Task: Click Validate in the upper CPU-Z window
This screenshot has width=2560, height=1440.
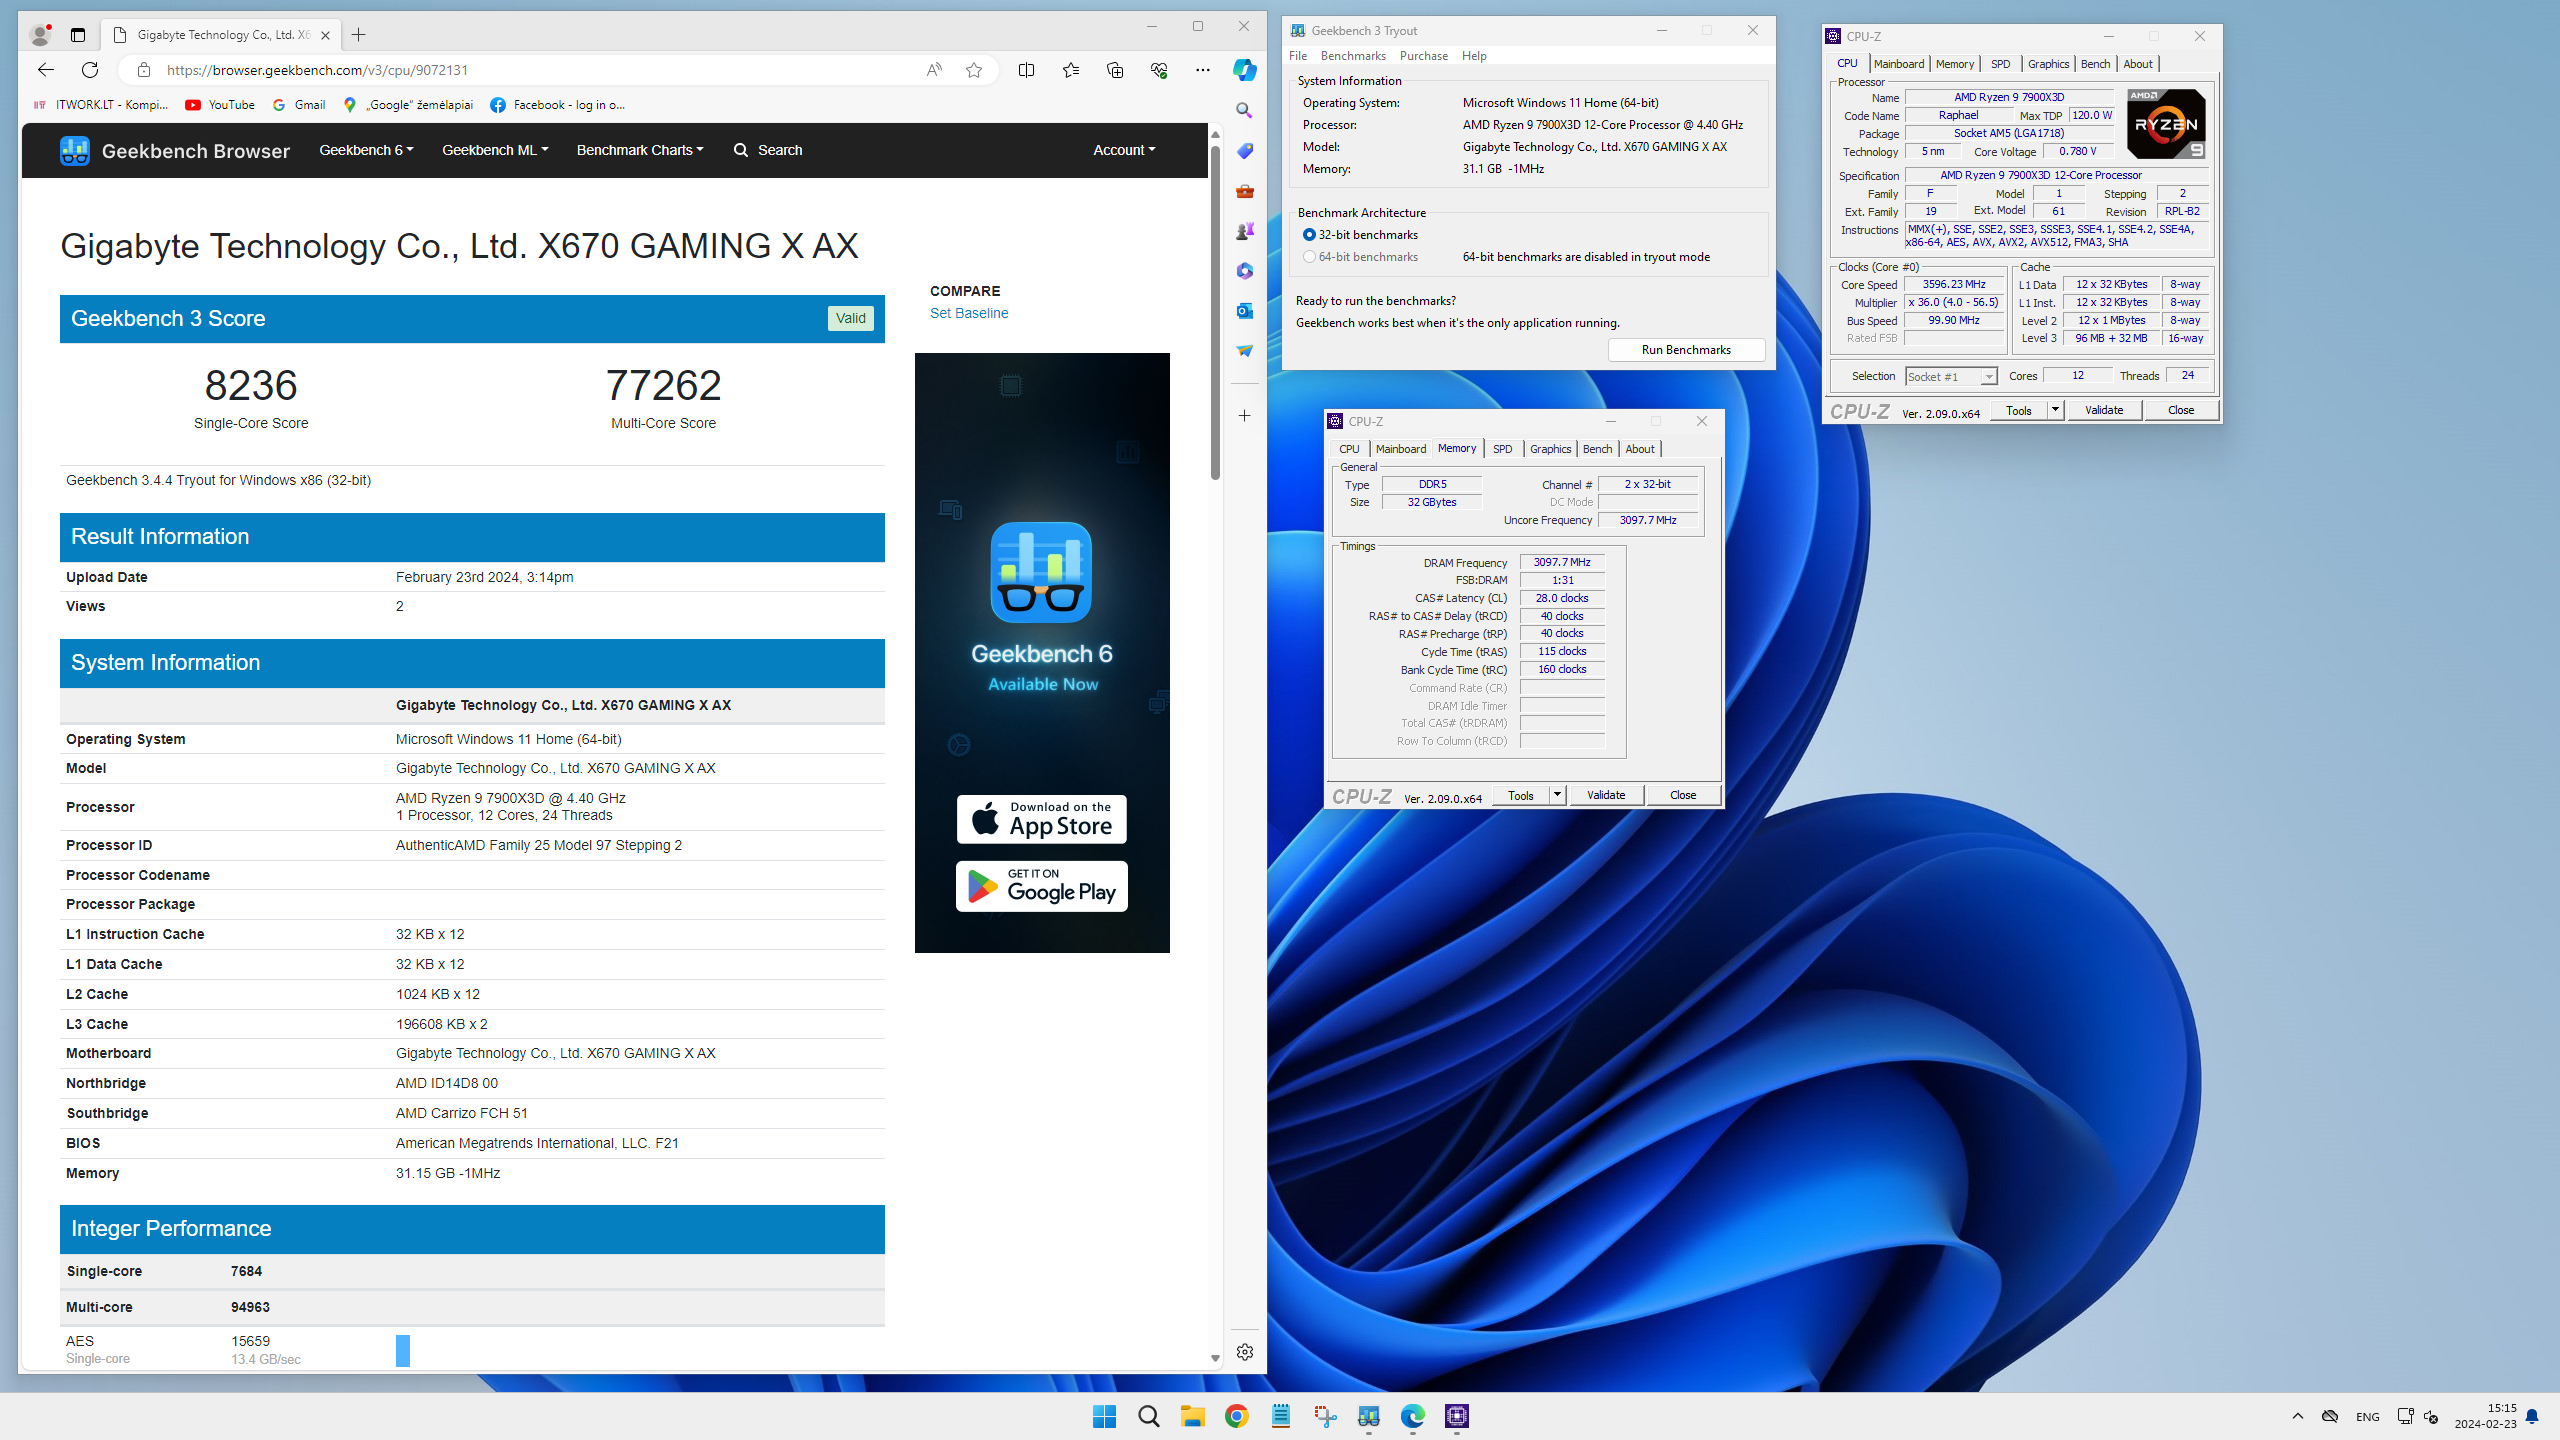Action: point(2104,410)
